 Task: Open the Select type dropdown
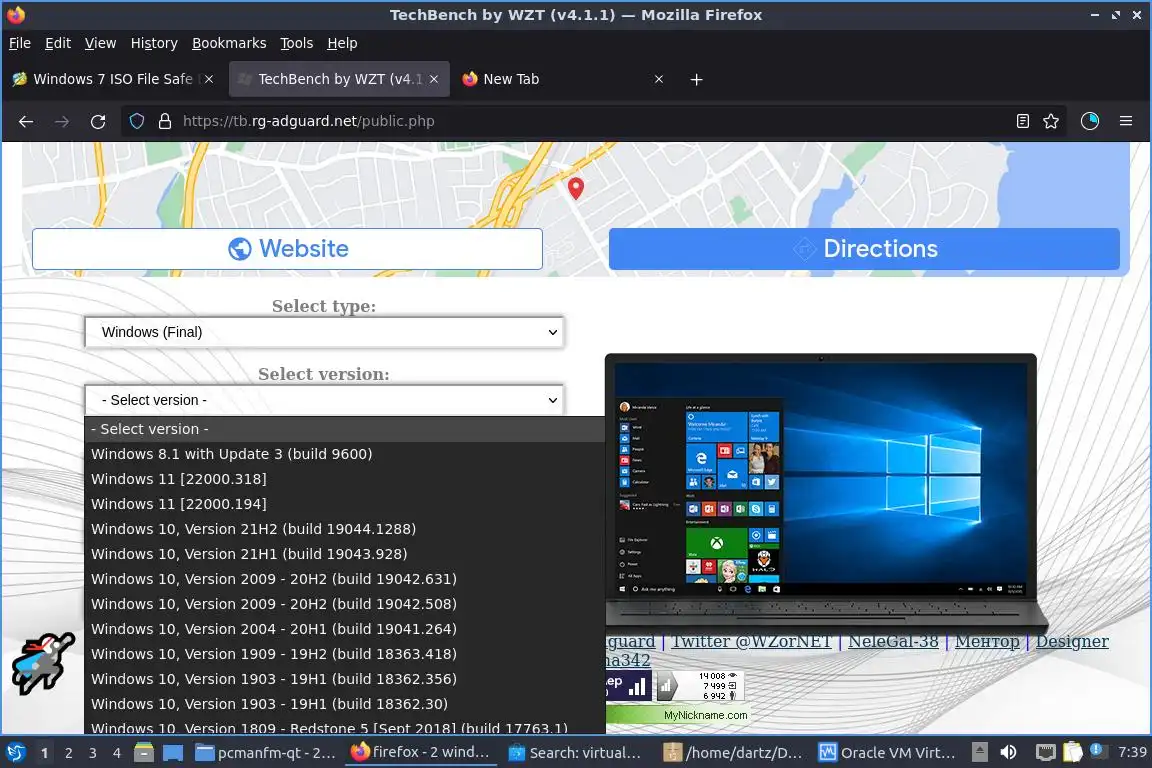click(x=324, y=332)
